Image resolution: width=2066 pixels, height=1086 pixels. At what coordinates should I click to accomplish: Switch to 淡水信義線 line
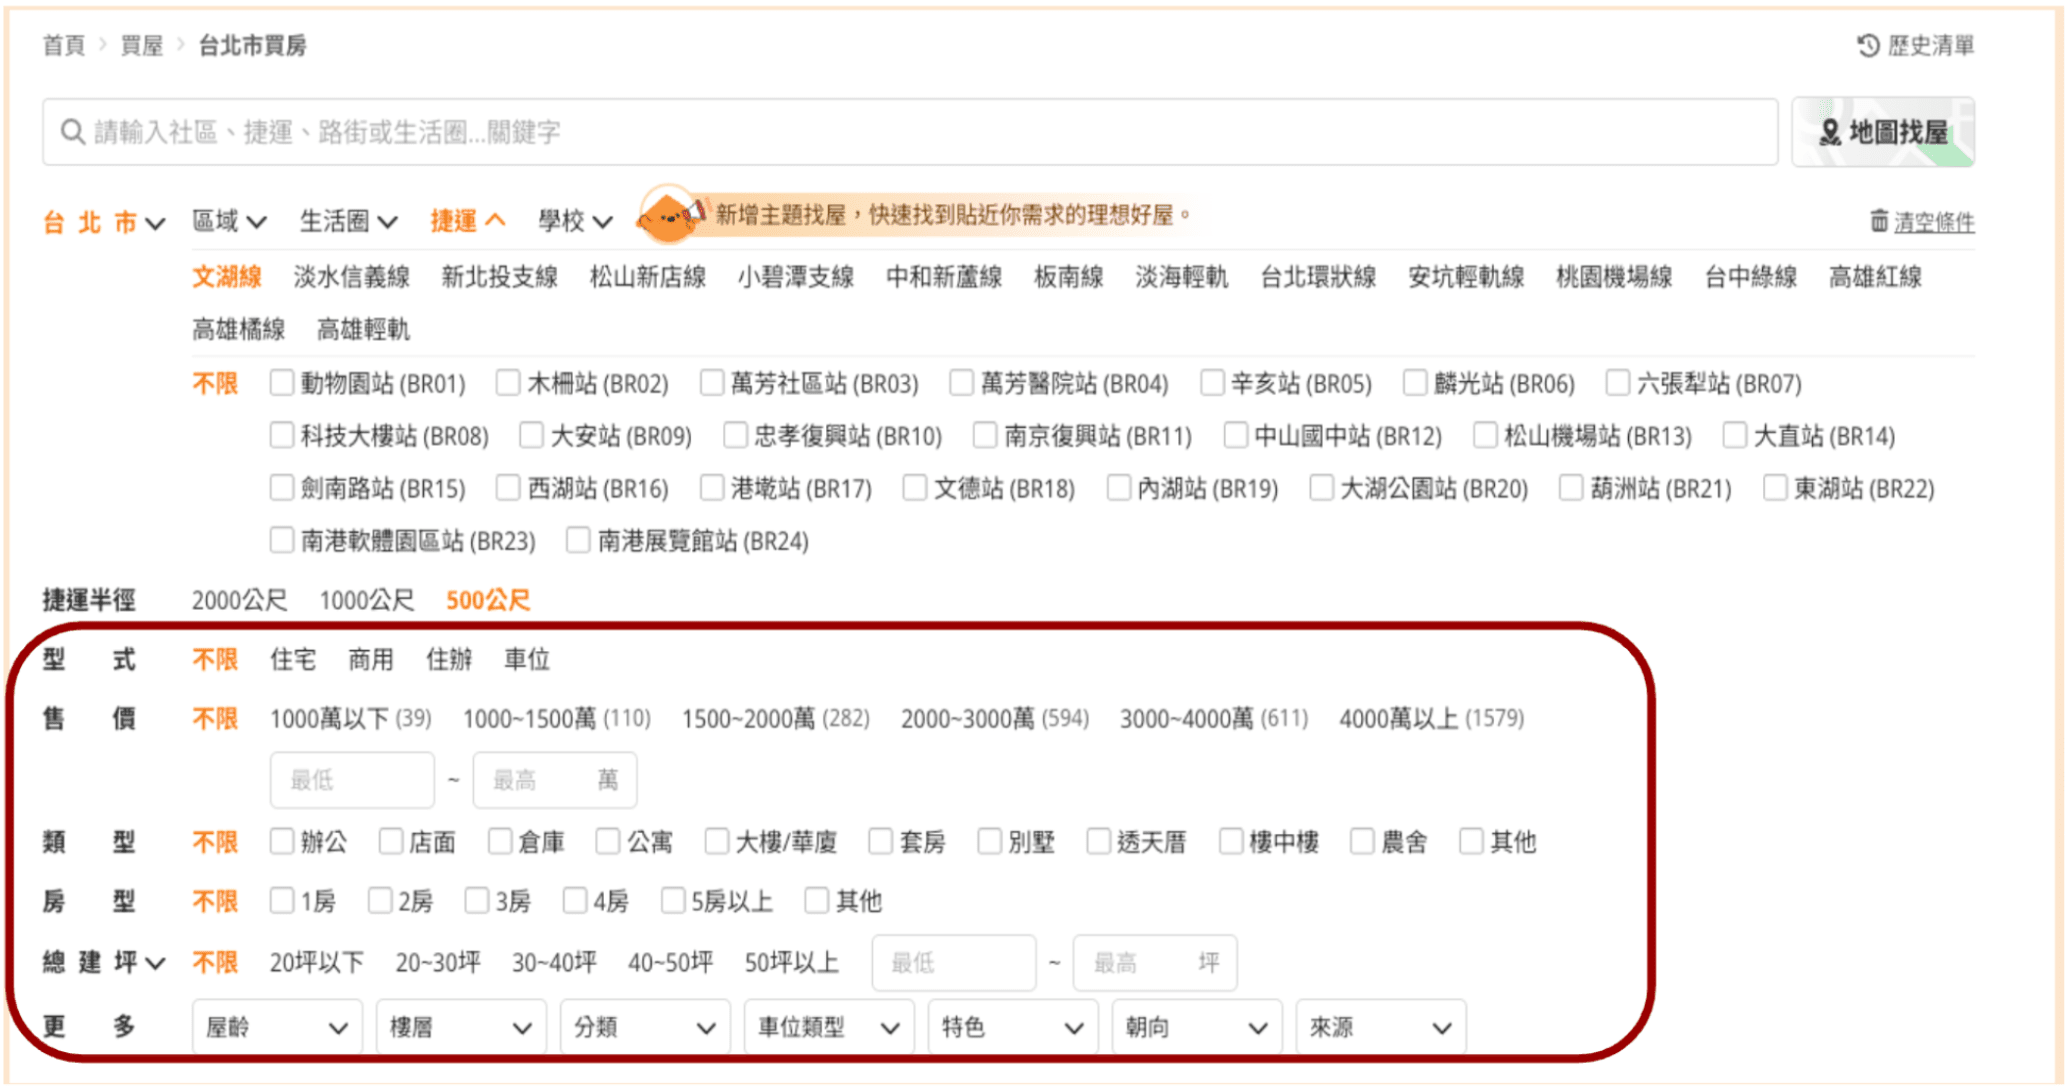point(352,277)
